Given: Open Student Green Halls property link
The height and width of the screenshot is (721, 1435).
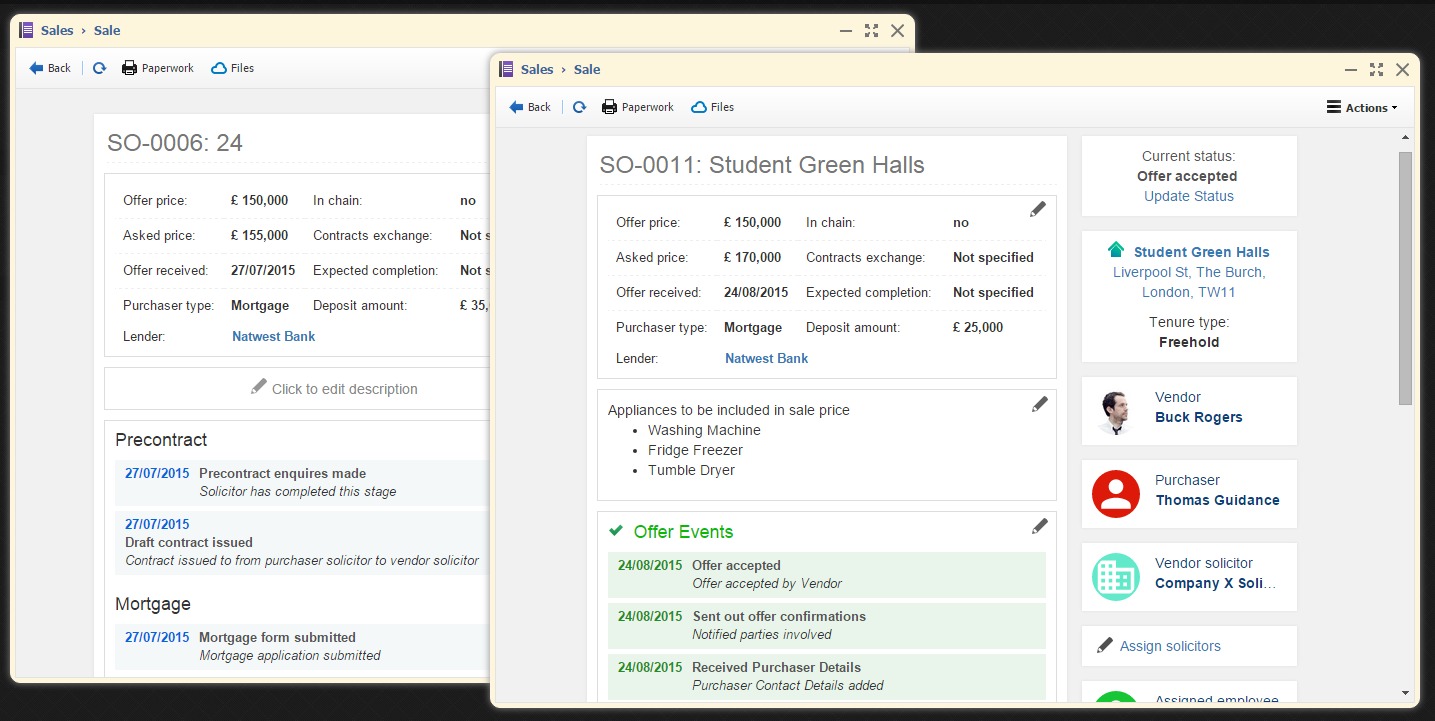Looking at the screenshot, I should pos(1201,252).
